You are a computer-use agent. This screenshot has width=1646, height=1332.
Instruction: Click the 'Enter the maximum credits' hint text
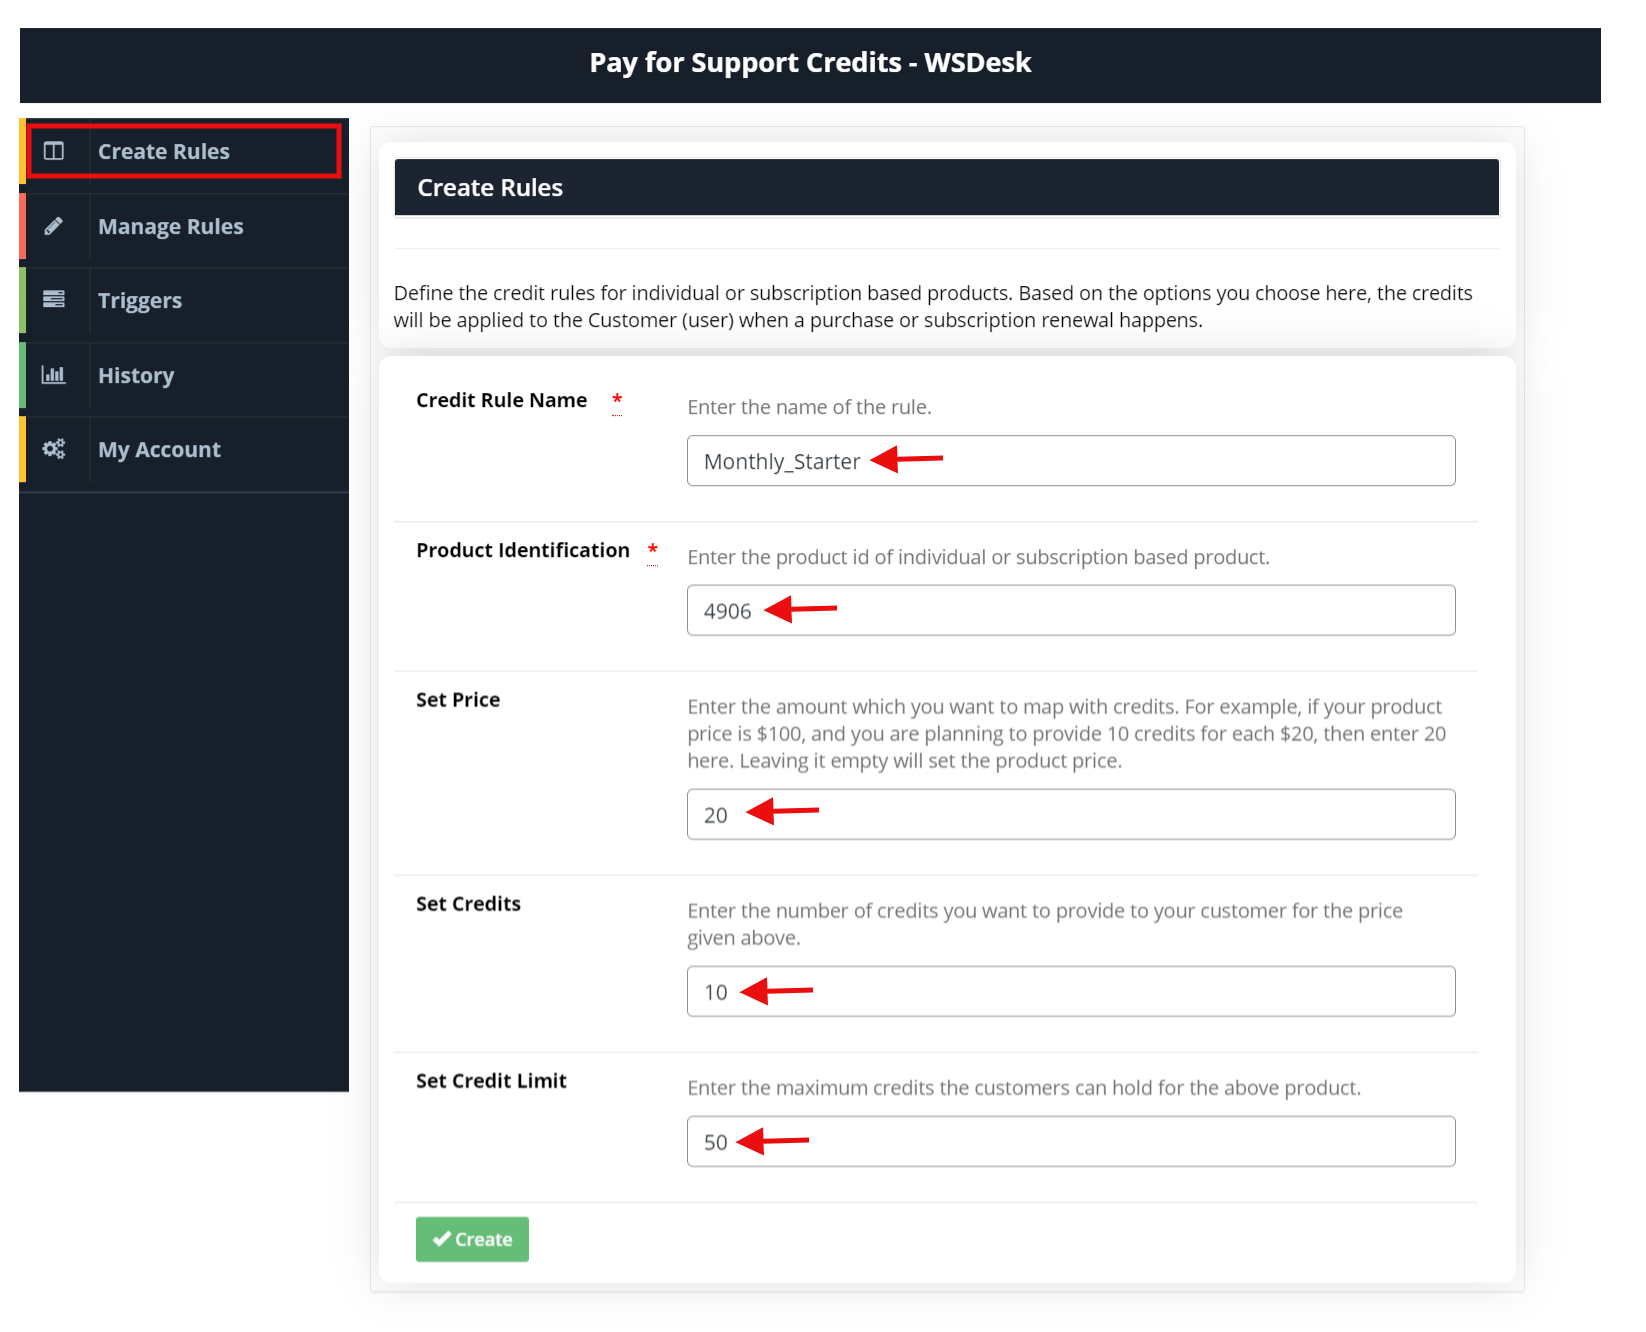(1024, 1088)
